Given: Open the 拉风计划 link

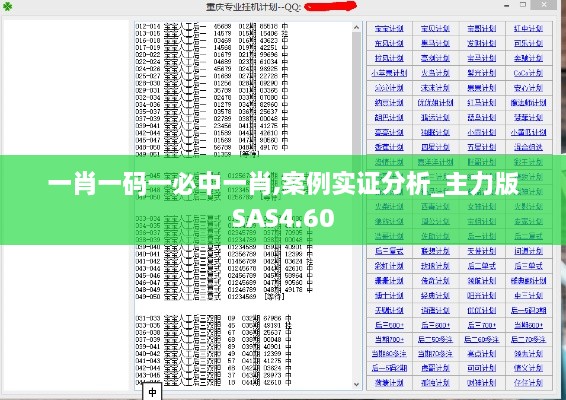Looking at the screenshot, I should (389, 58).
